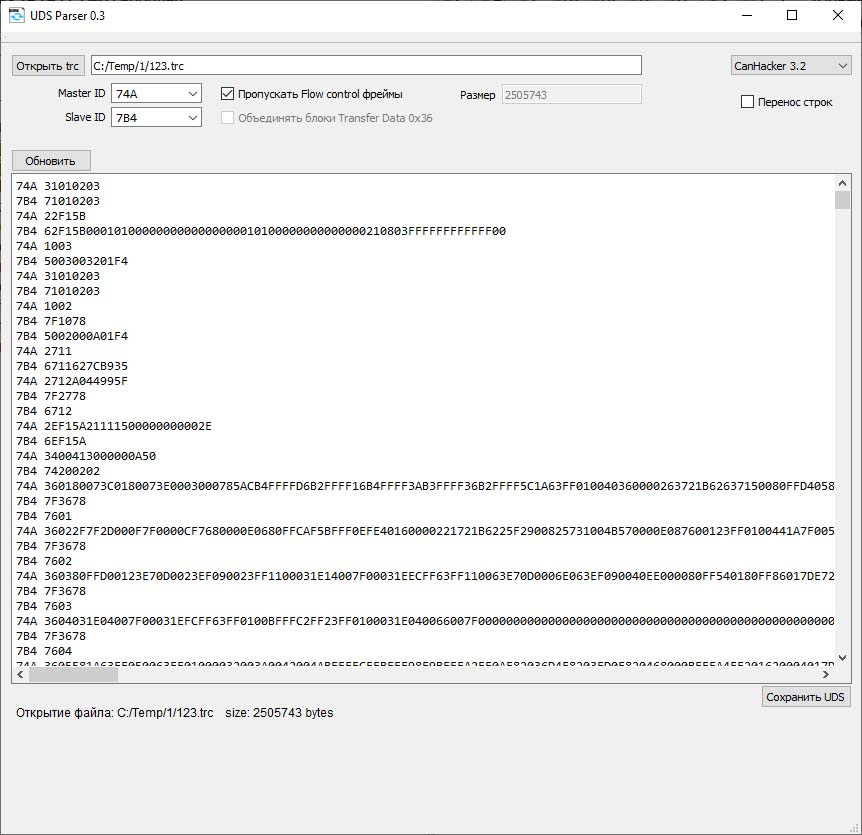Click the Объединять блоки Transfer Data 0x36 checkbox
This screenshot has height=835, width=862.
(x=226, y=117)
